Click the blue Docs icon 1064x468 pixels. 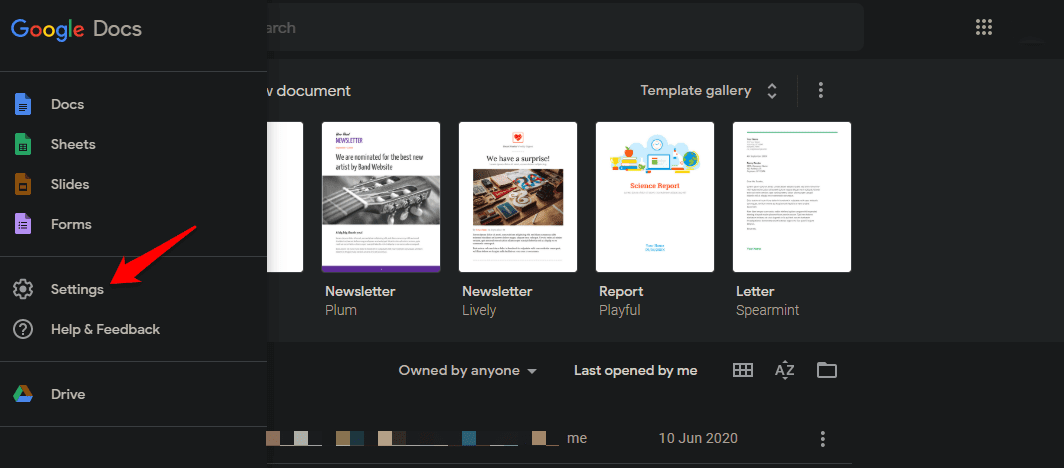tap(23, 104)
